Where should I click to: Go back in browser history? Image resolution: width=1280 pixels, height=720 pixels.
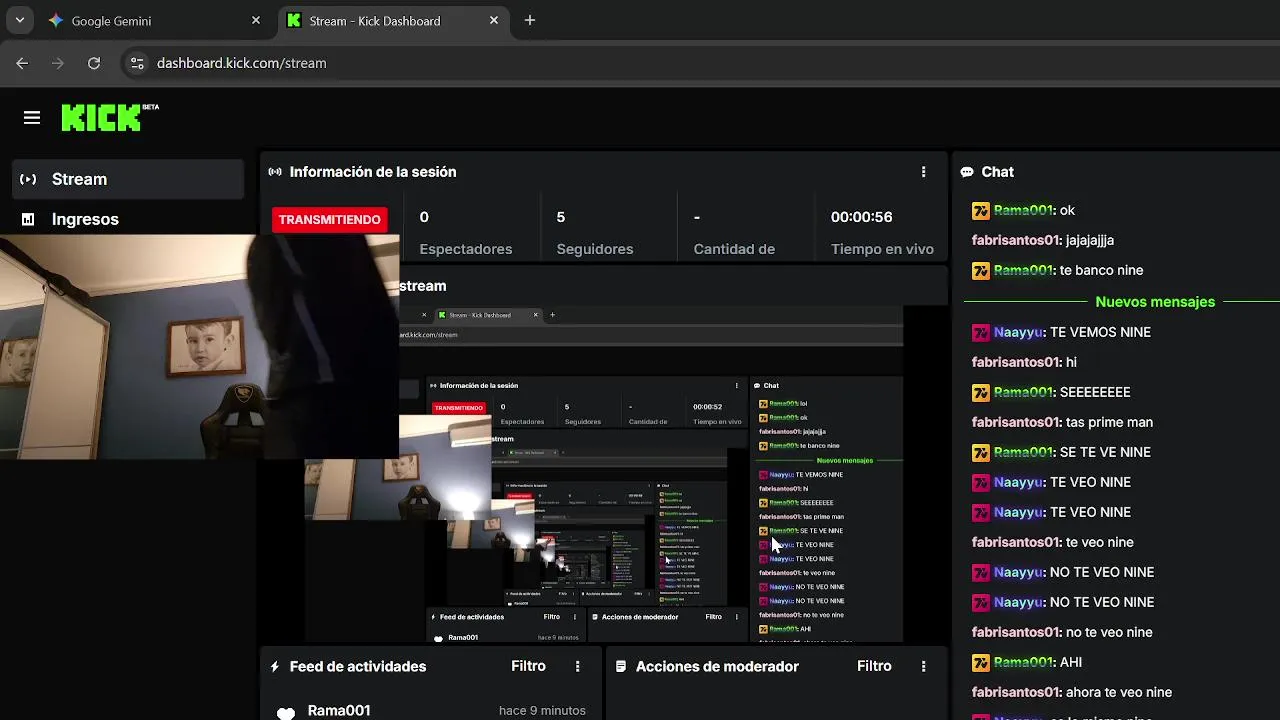[x=22, y=63]
